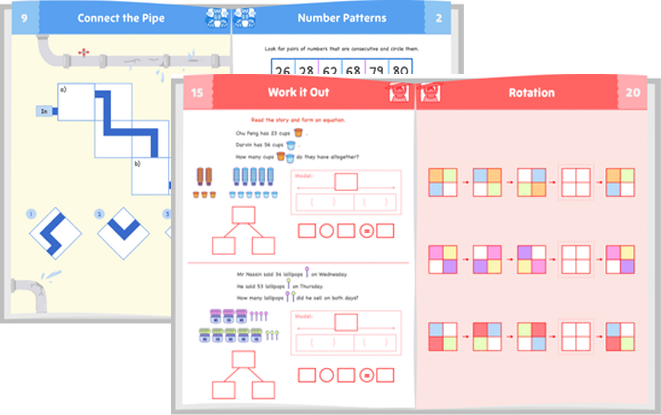Click the top Model answer box in first problem
661x415 pixels.
346,182
